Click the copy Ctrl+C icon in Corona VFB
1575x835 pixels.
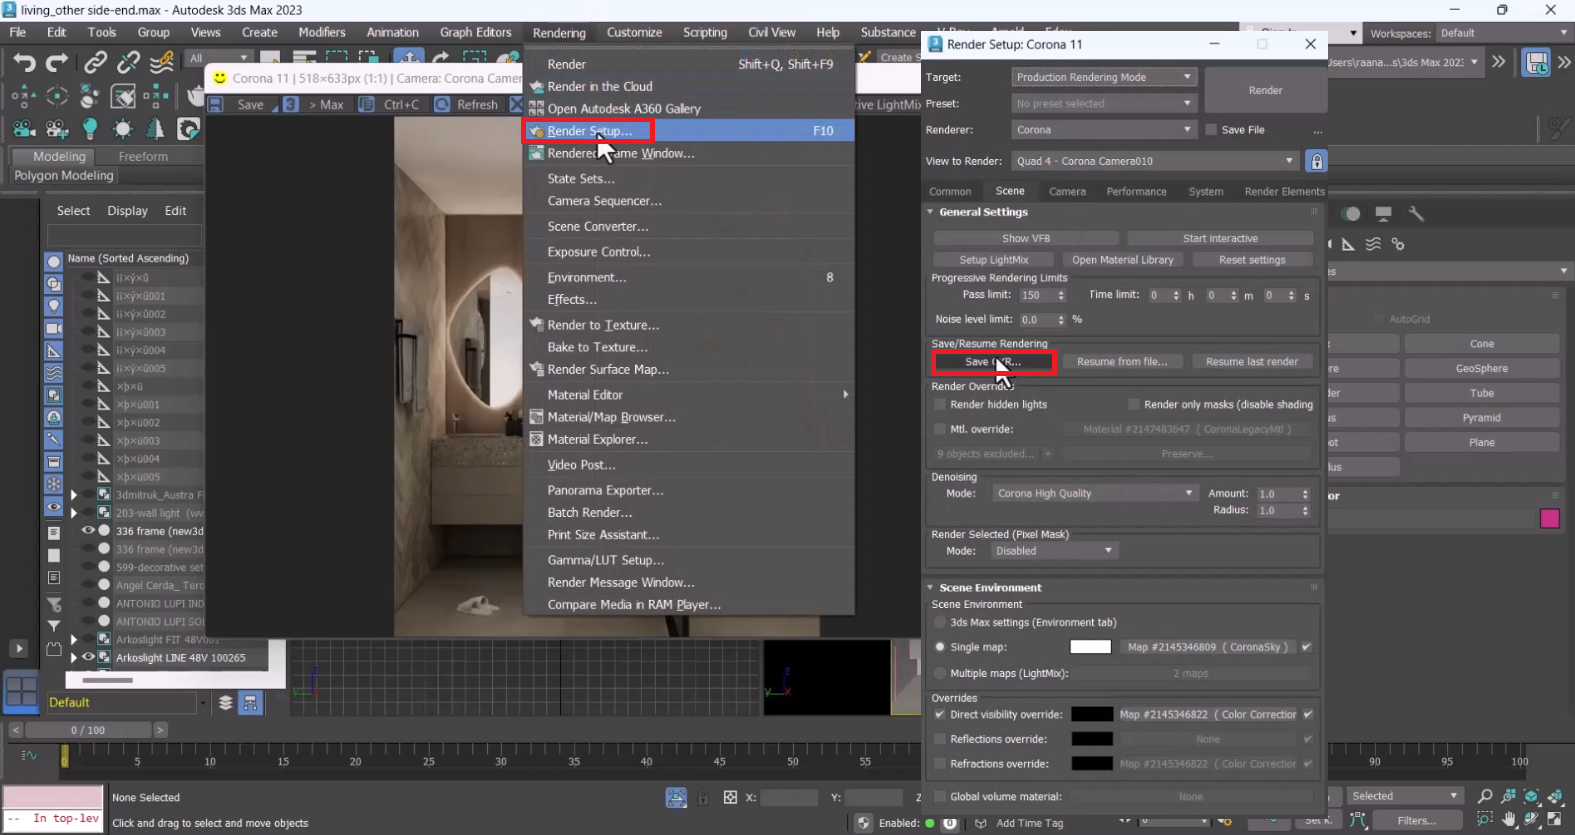367,104
